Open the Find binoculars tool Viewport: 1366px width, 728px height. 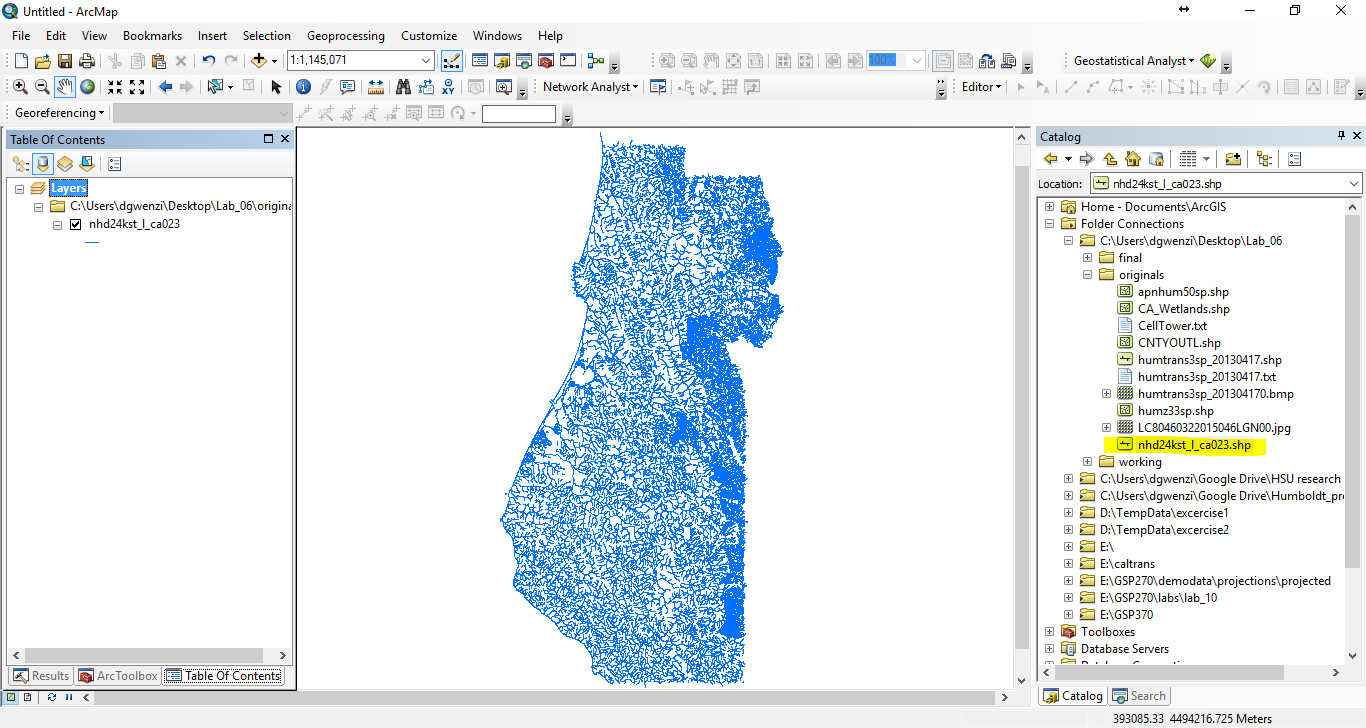(x=403, y=87)
